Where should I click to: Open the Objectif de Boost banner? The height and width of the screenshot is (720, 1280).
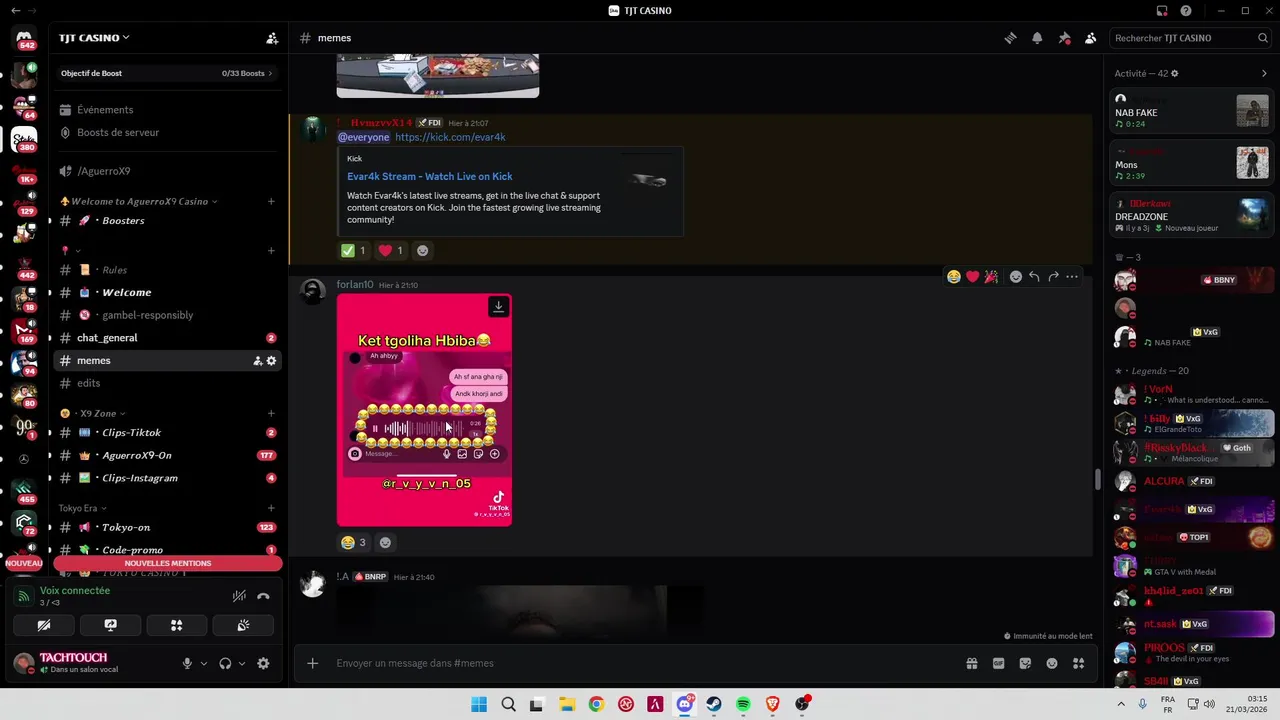(167, 73)
